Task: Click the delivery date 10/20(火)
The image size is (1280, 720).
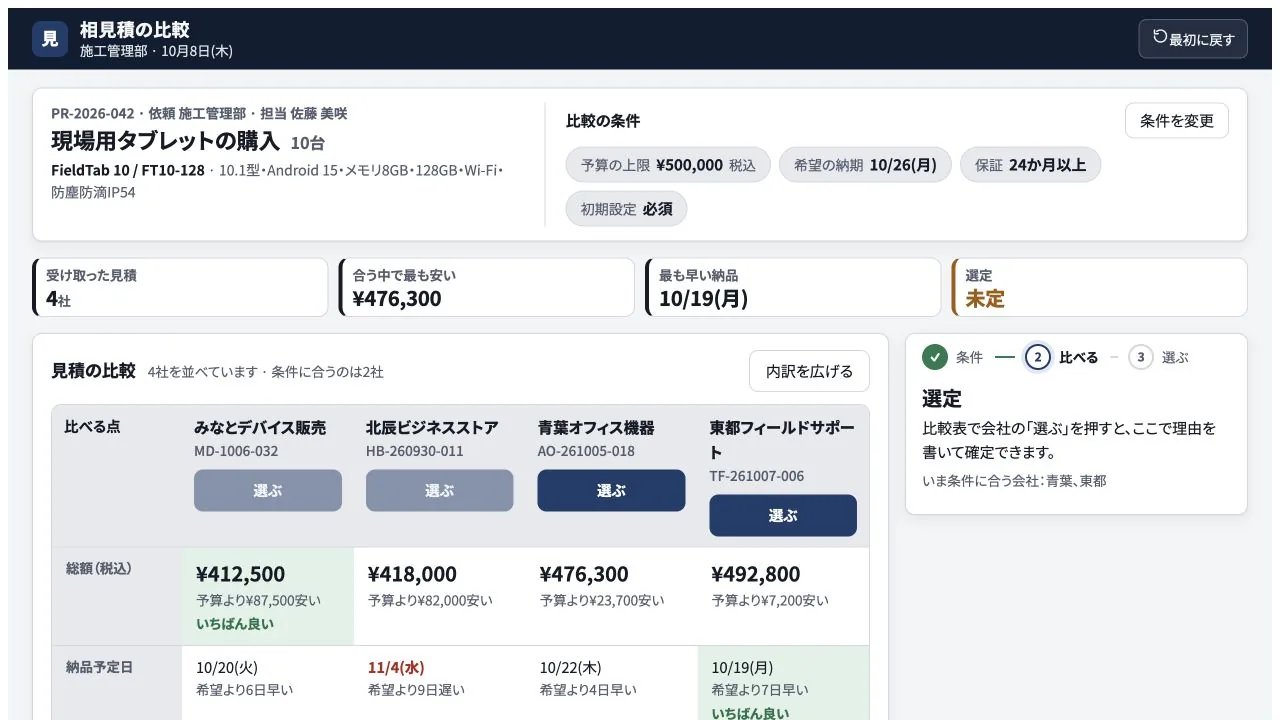Action: pos(227,667)
